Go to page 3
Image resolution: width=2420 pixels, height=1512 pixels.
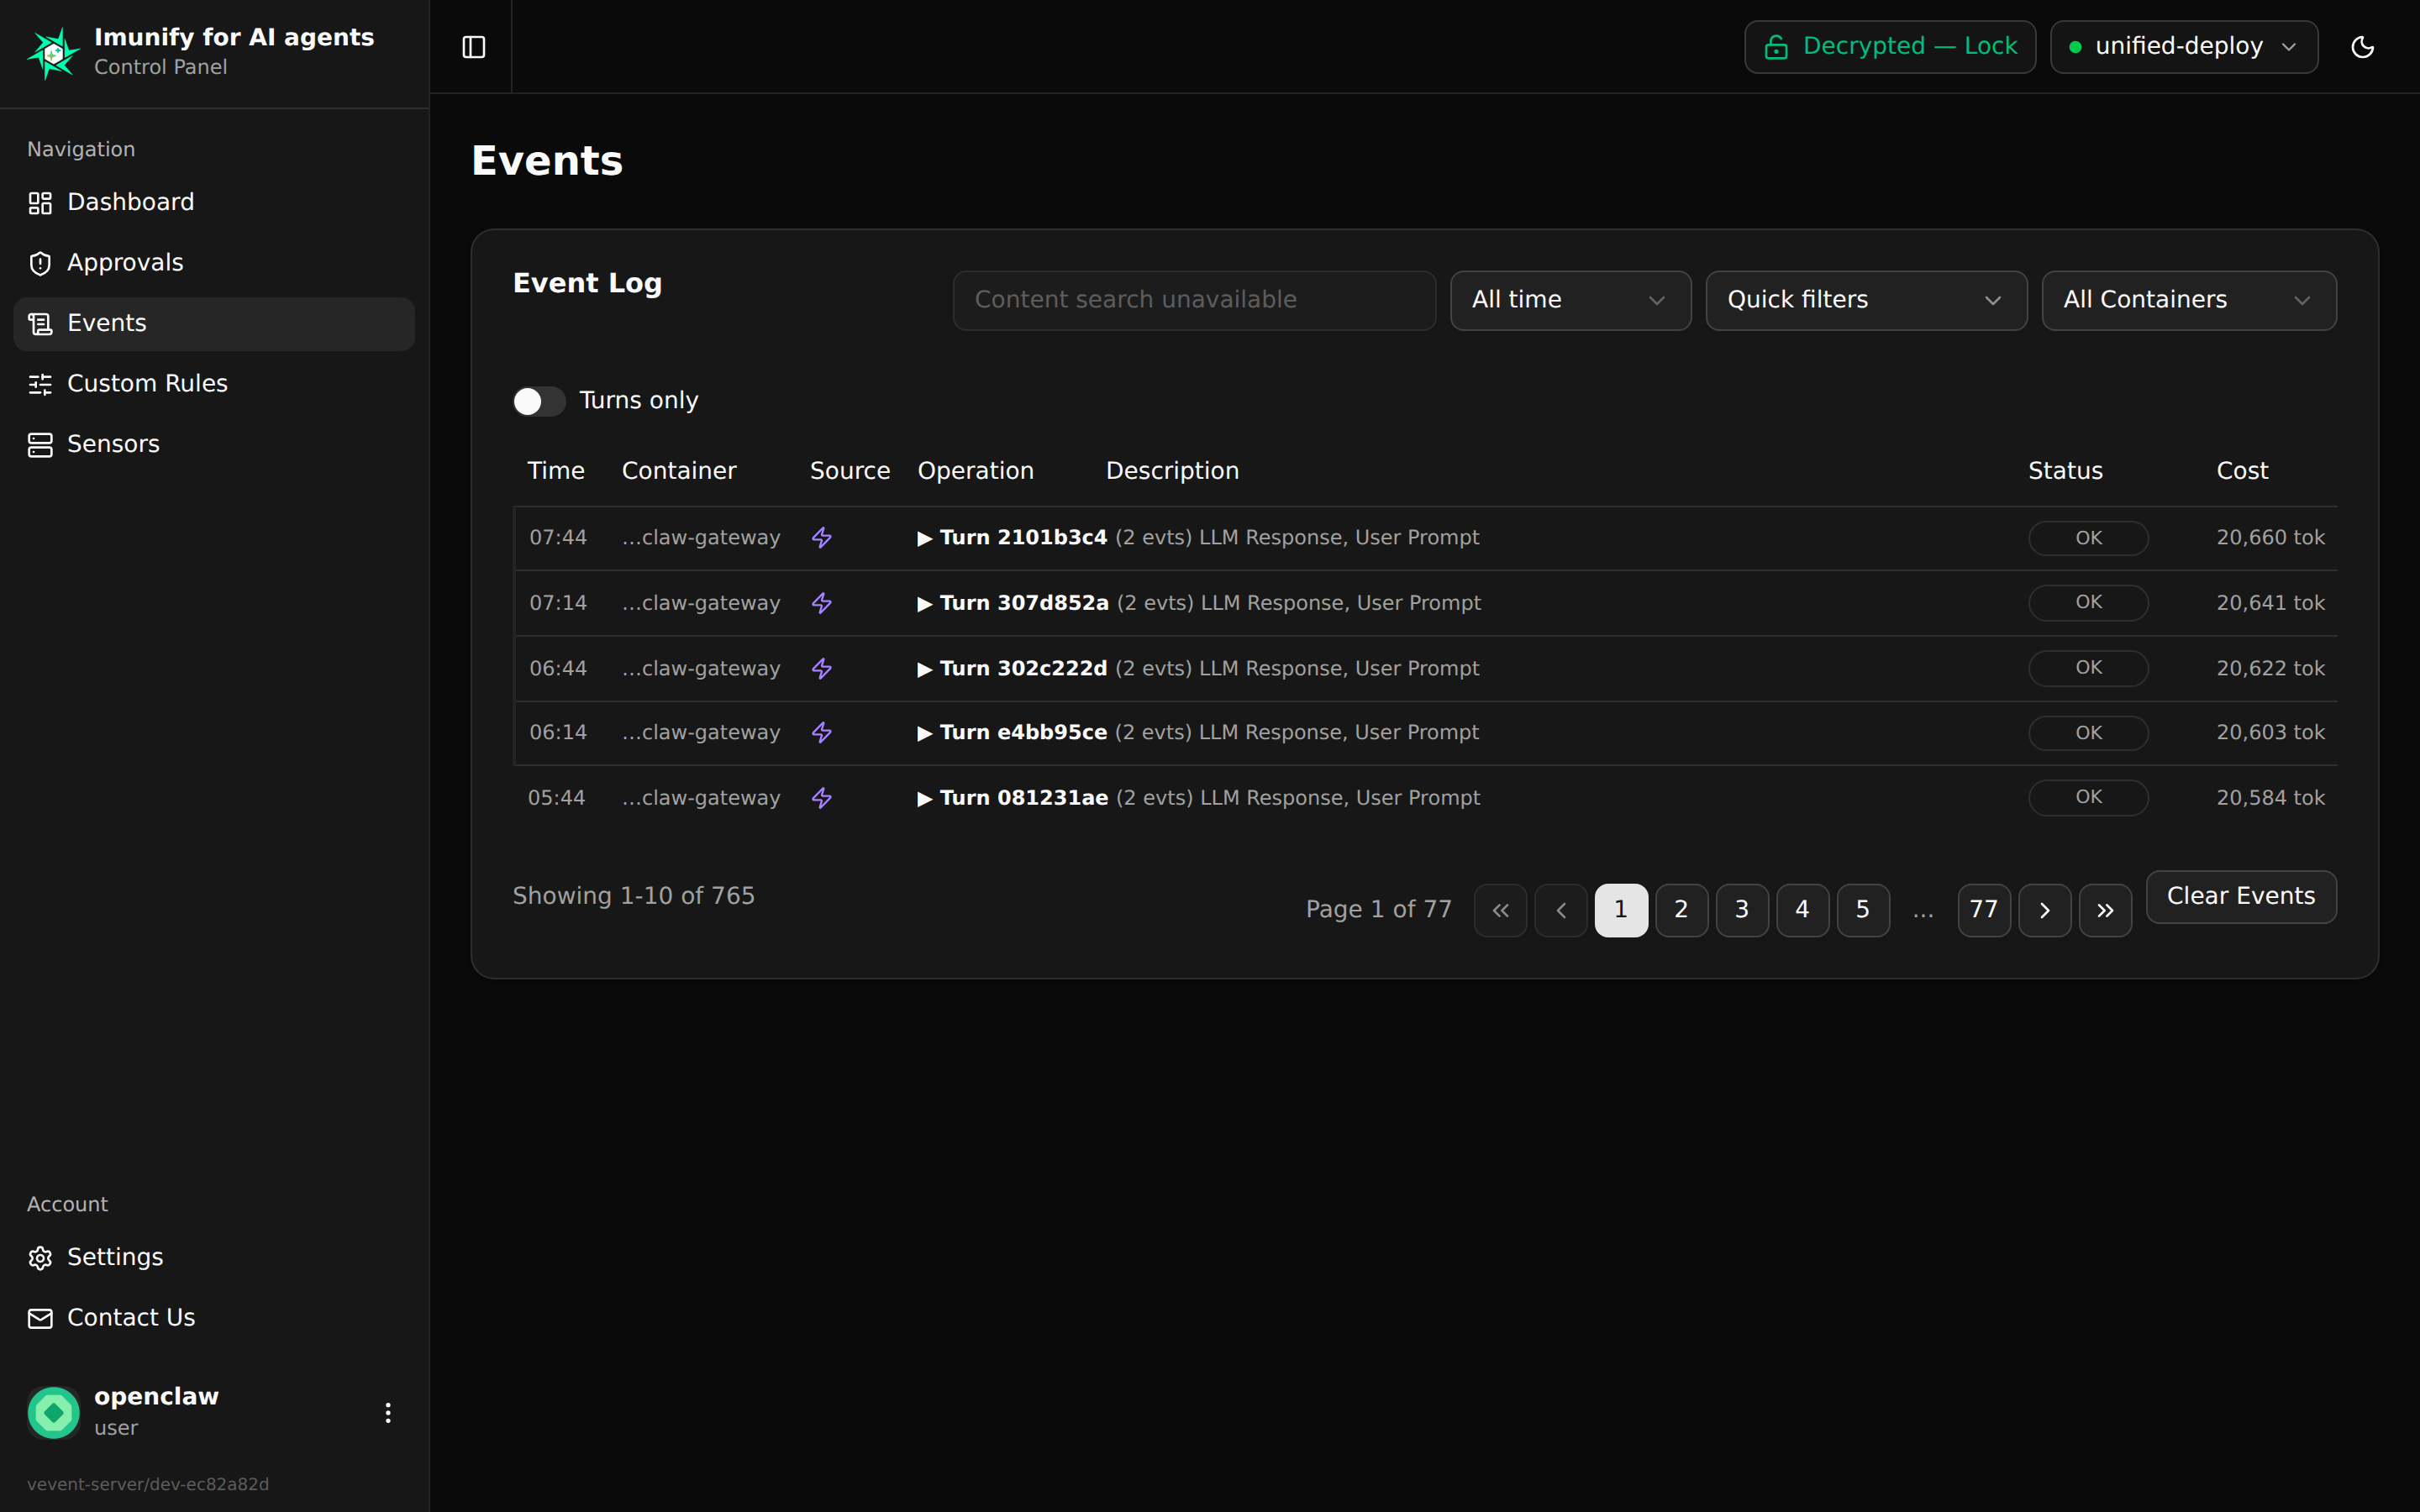pyautogui.click(x=1742, y=910)
